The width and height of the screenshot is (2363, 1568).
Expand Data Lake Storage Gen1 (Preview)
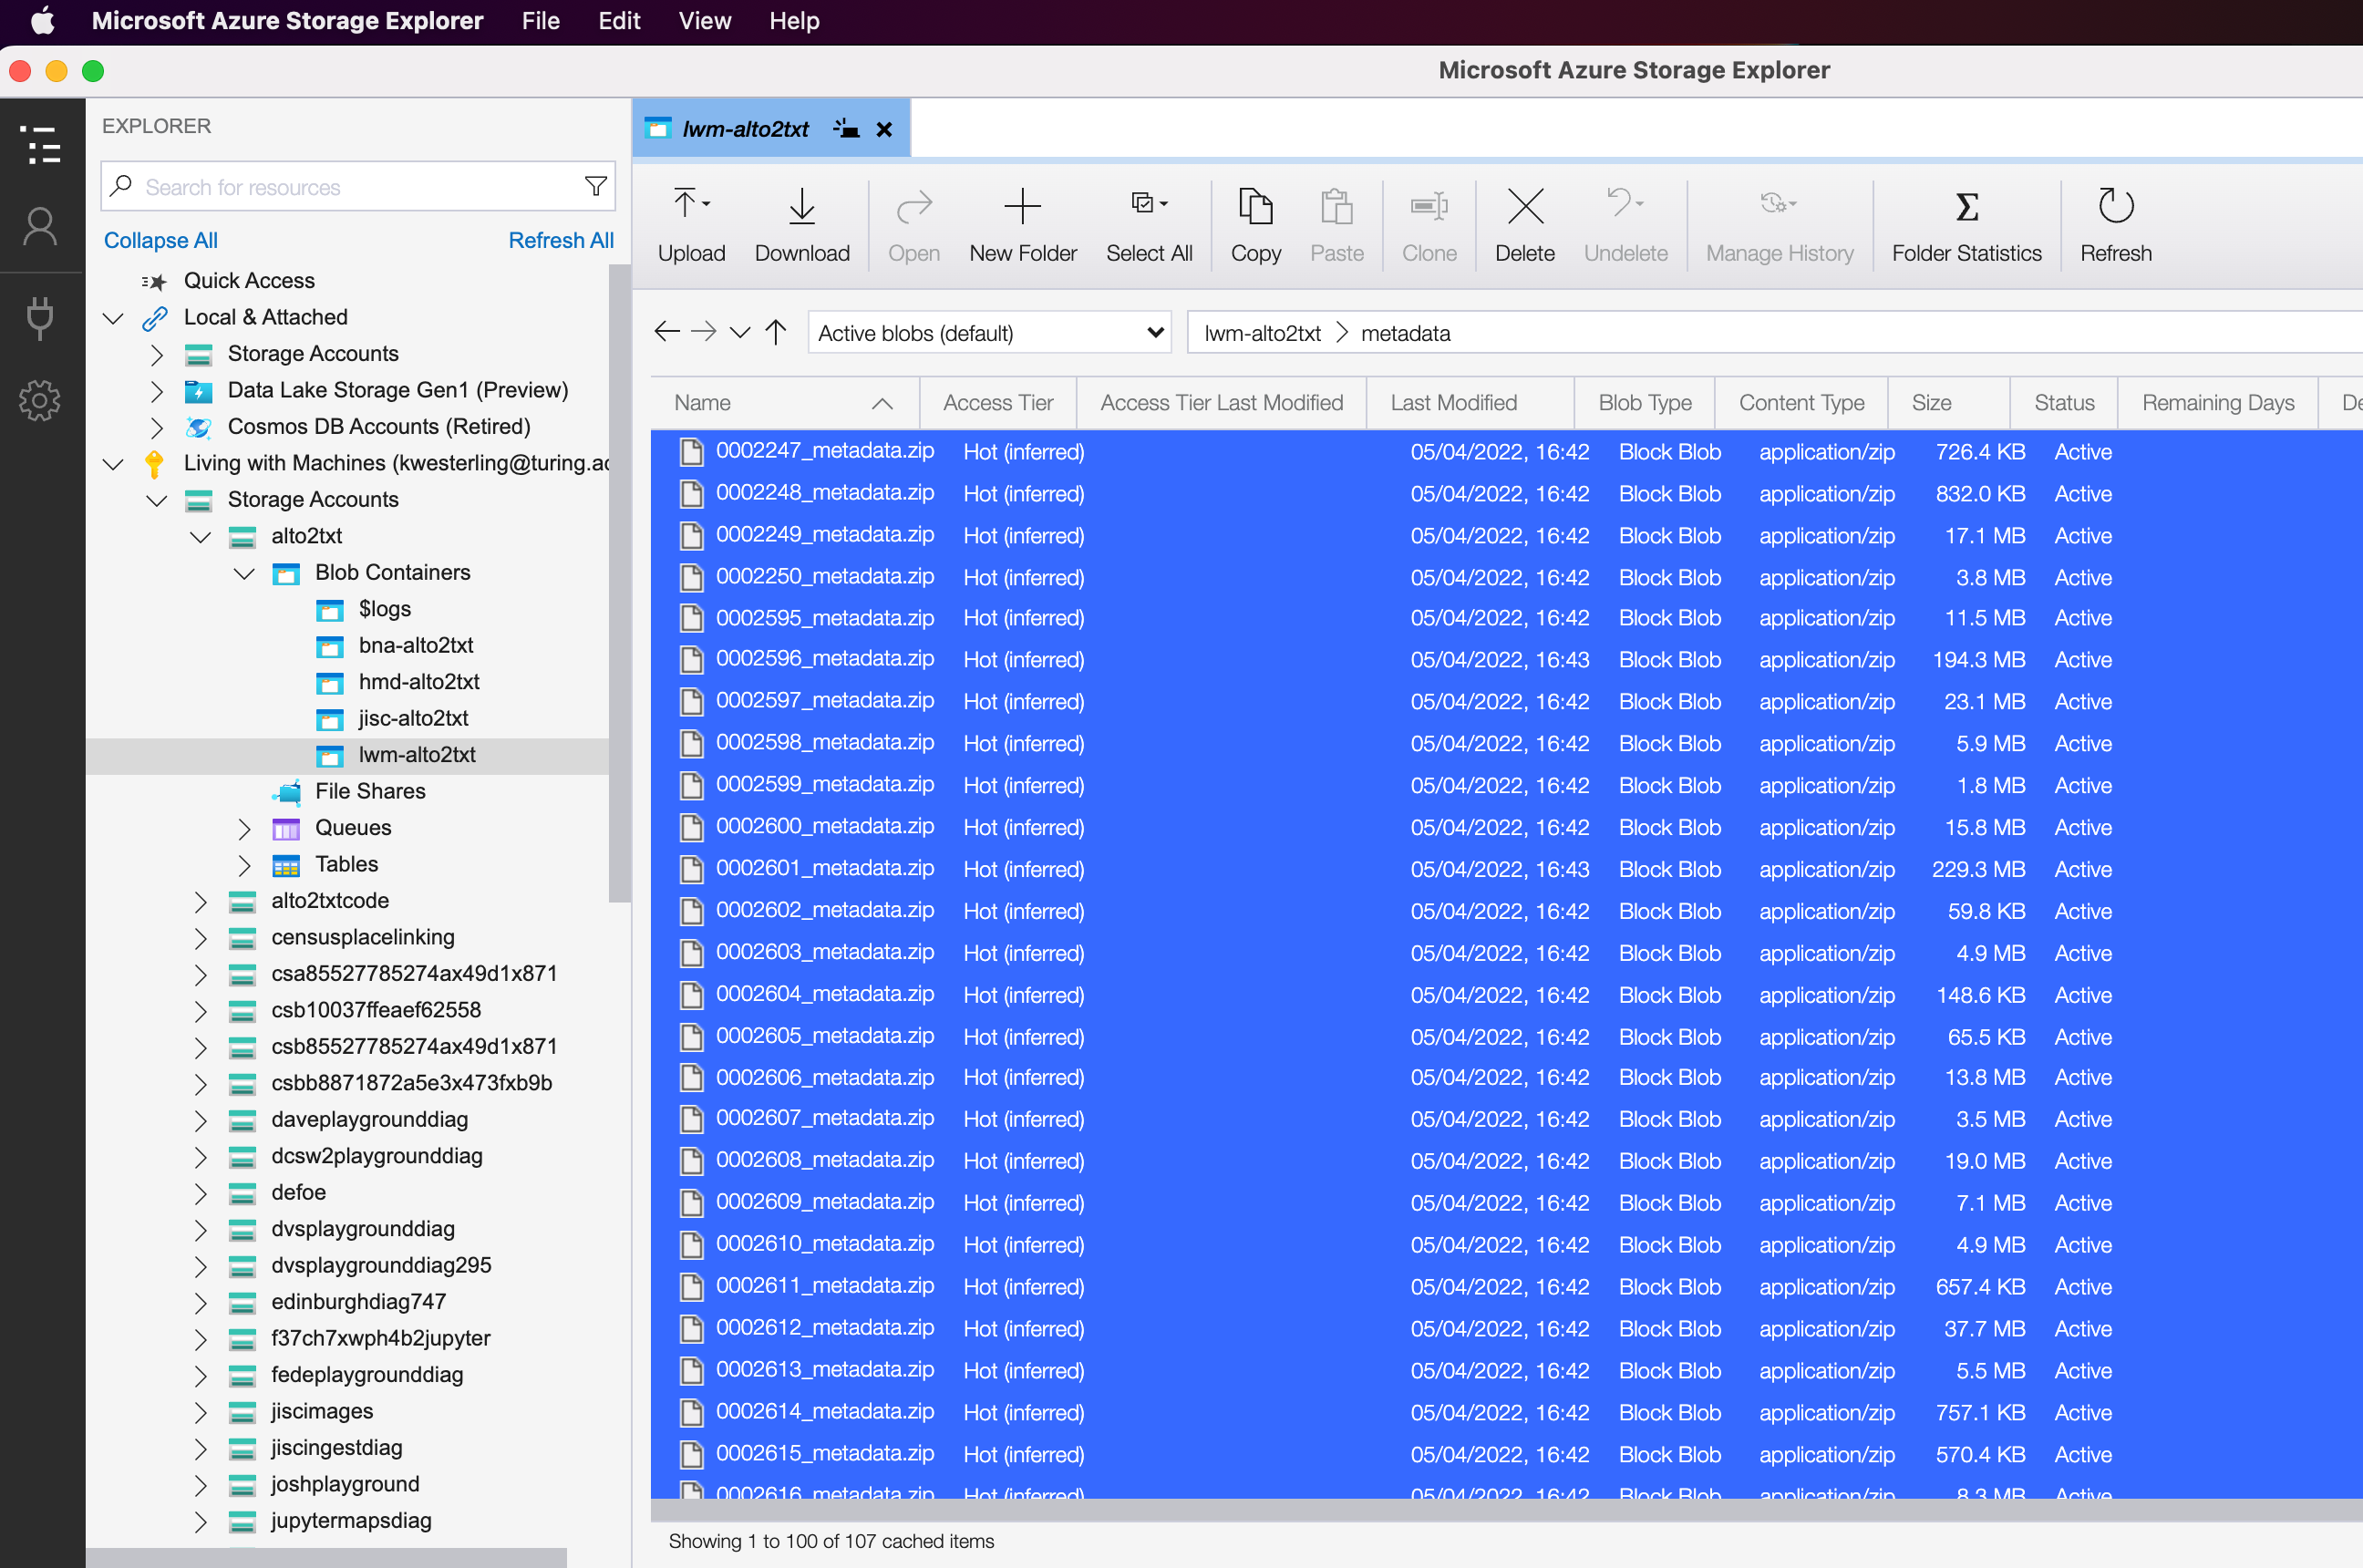[x=157, y=391]
